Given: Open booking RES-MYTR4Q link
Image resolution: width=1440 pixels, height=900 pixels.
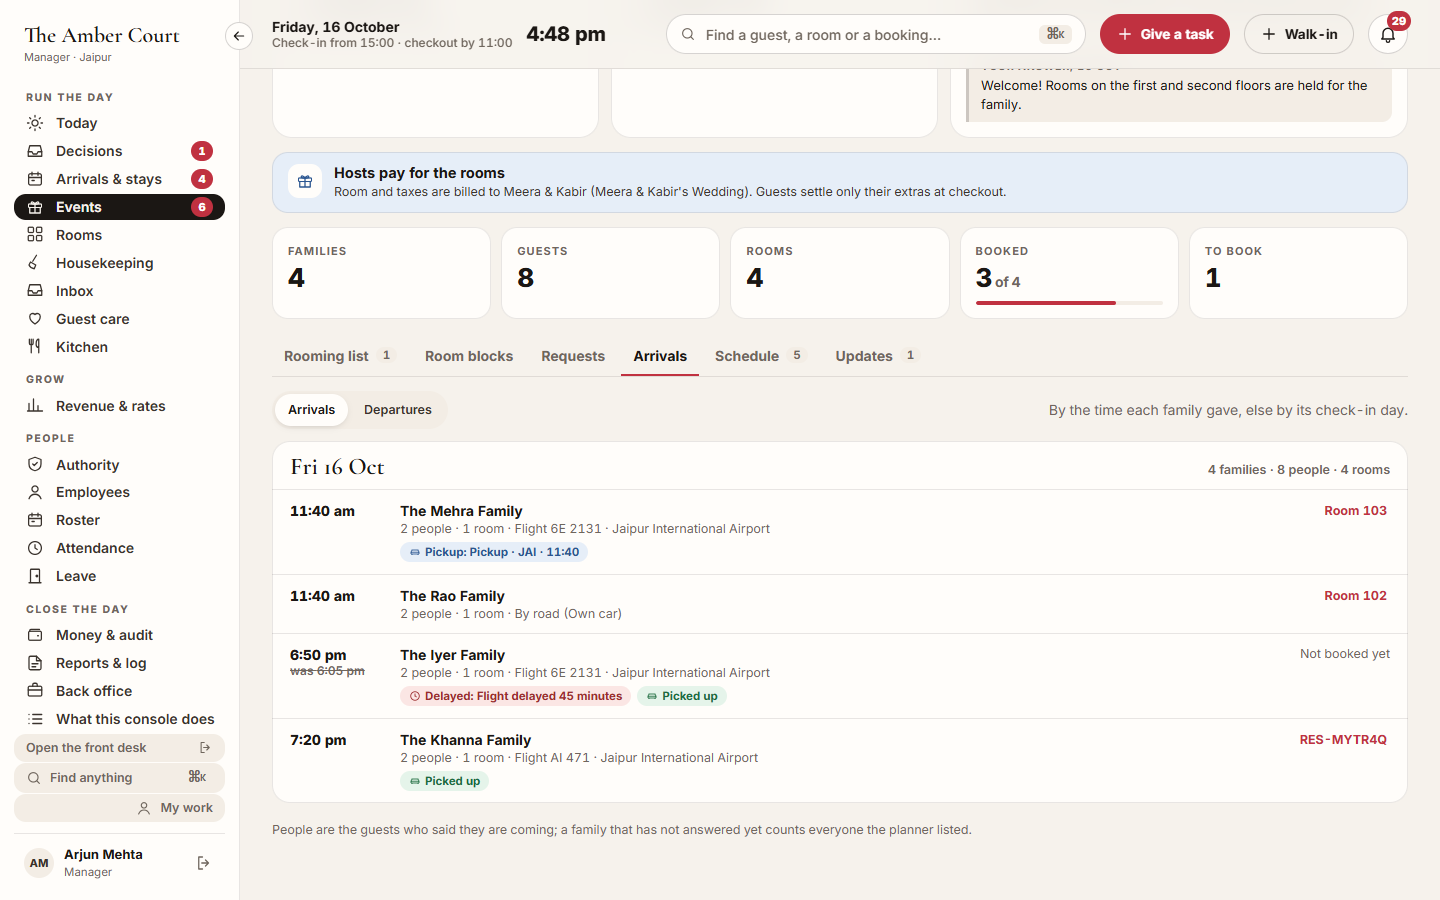Looking at the screenshot, I should tap(1343, 740).
